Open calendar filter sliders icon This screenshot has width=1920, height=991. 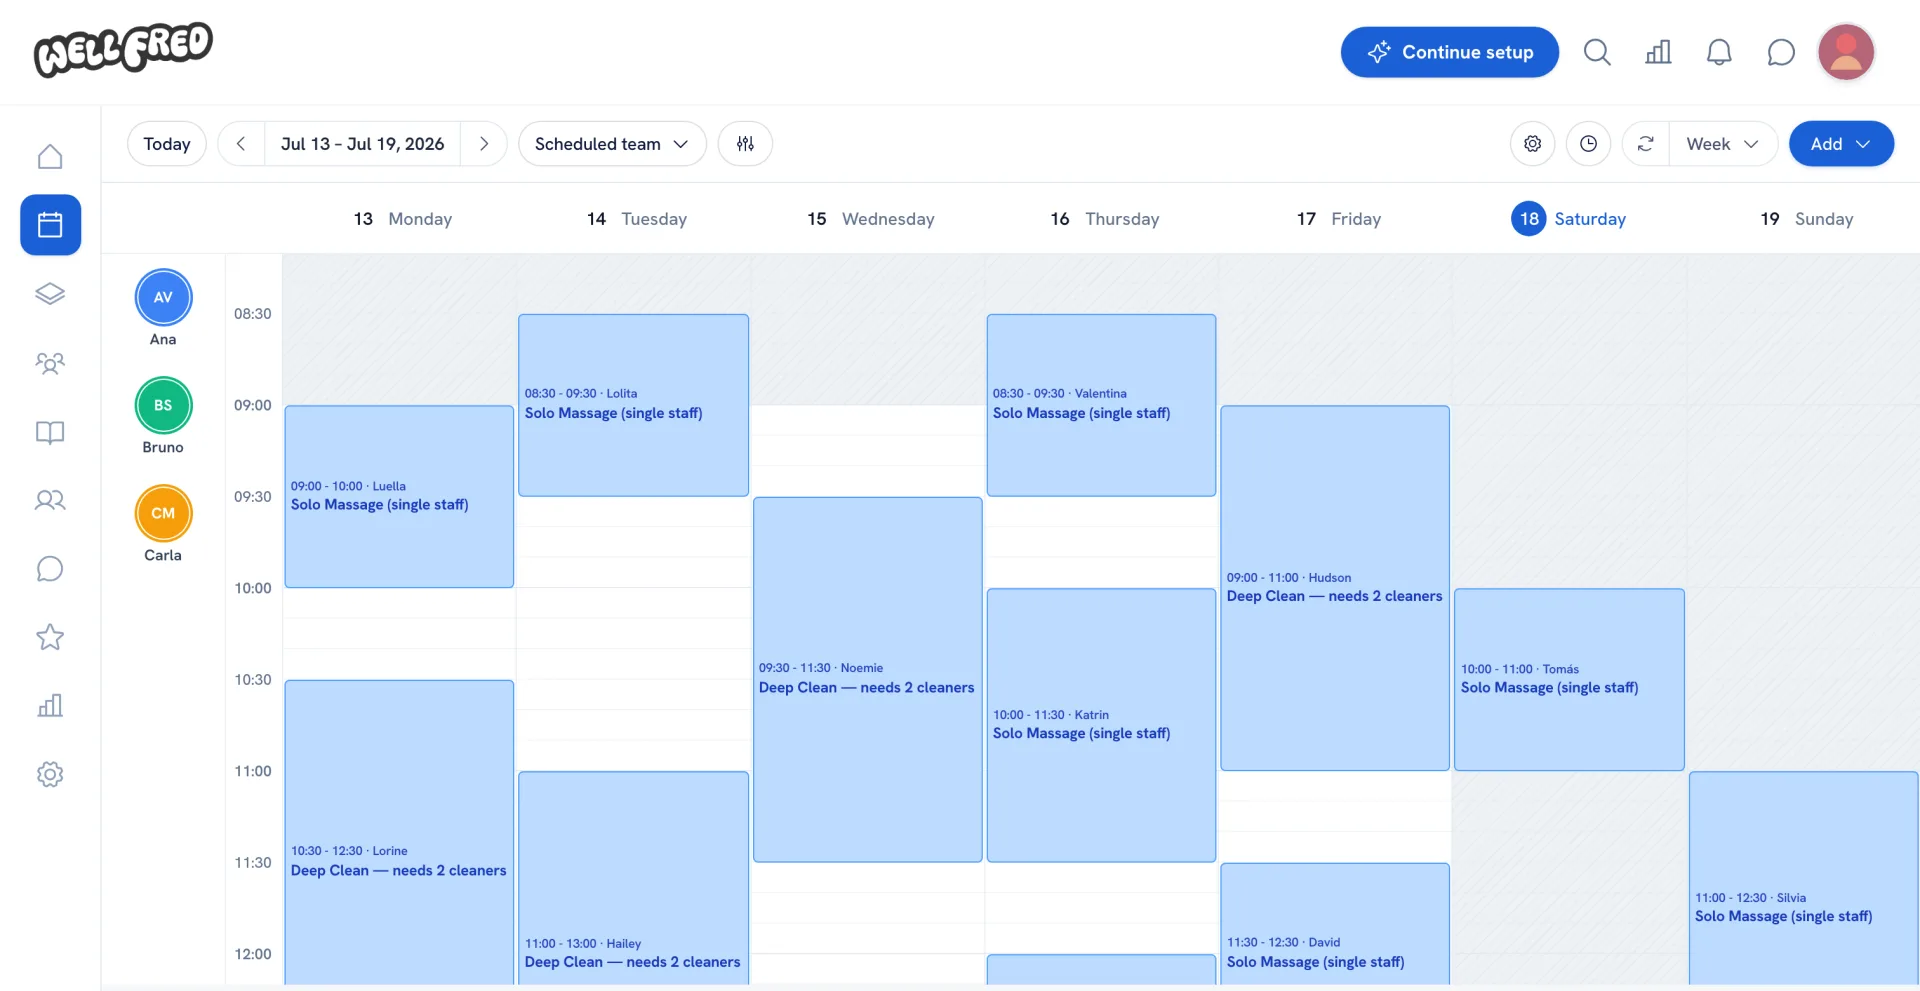(745, 144)
